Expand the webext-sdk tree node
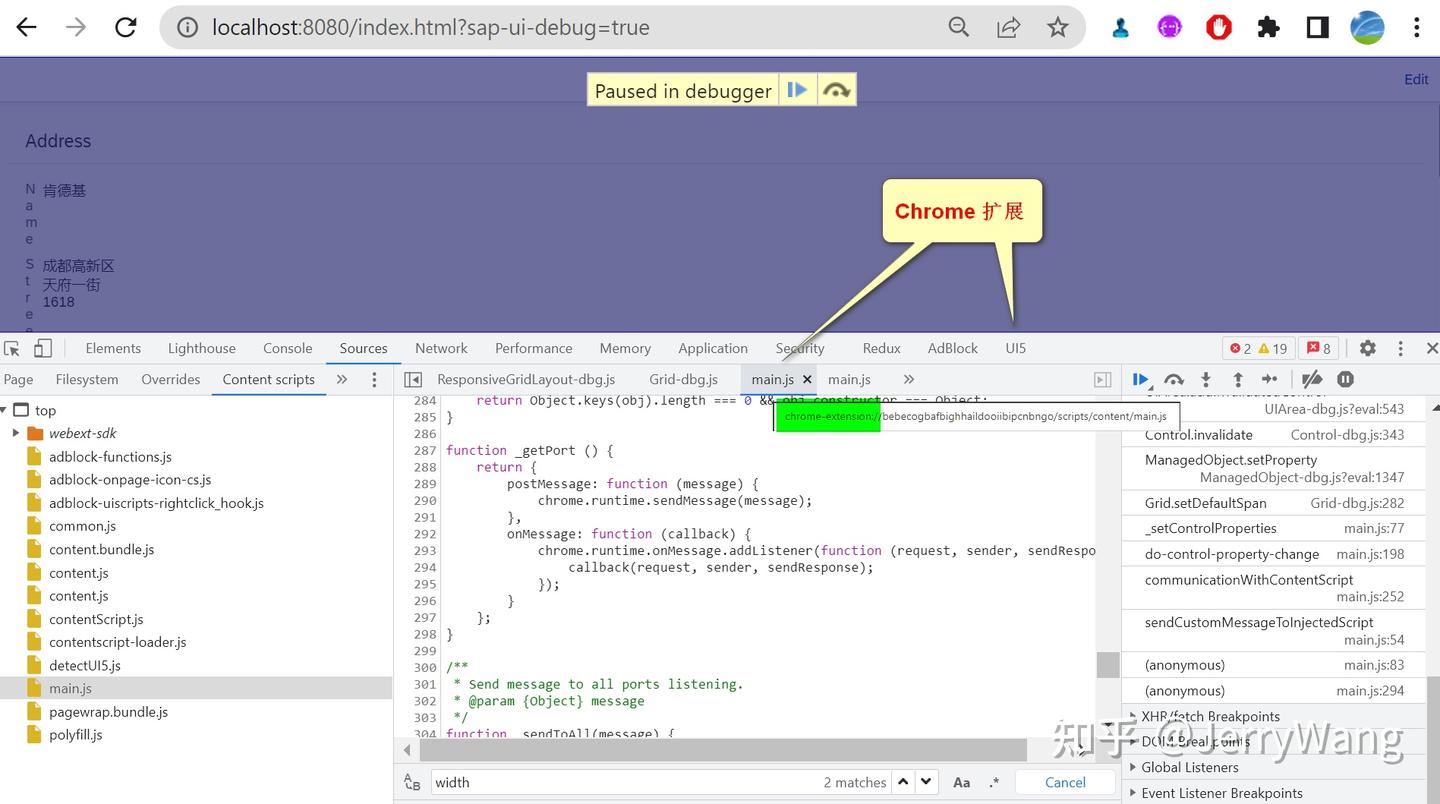Screen dimensions: 1440x804 (x=17, y=434)
